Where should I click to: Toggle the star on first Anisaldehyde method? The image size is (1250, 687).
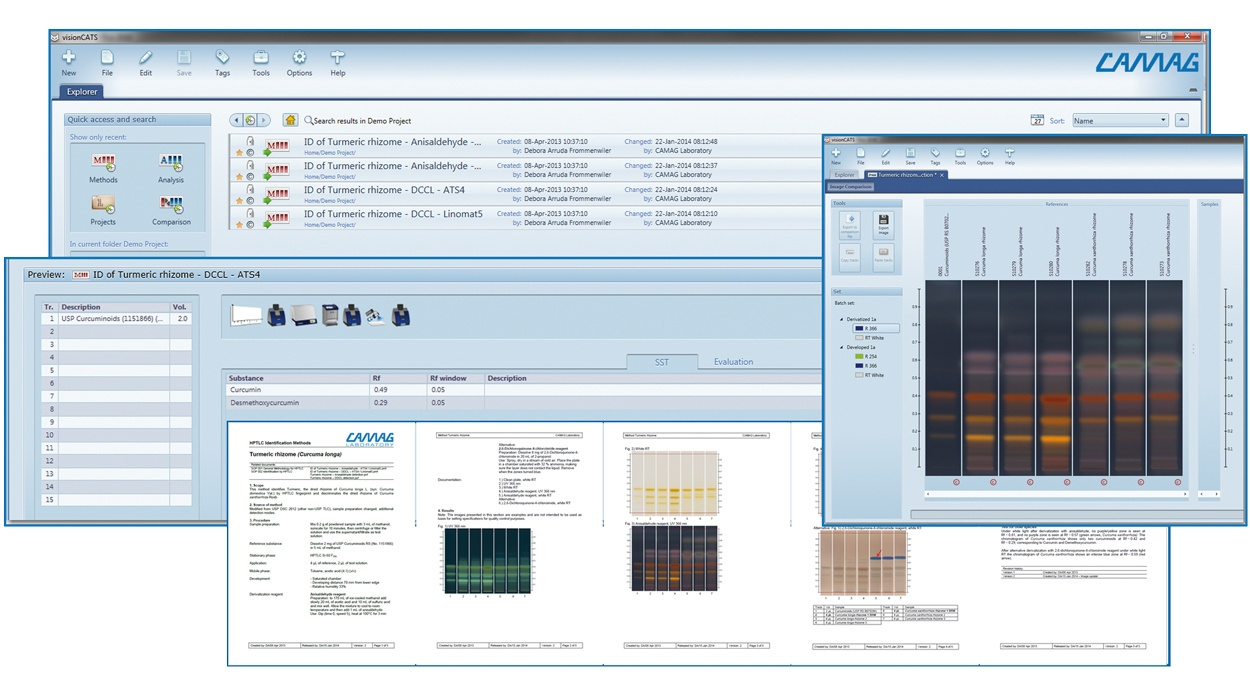[x=238, y=152]
